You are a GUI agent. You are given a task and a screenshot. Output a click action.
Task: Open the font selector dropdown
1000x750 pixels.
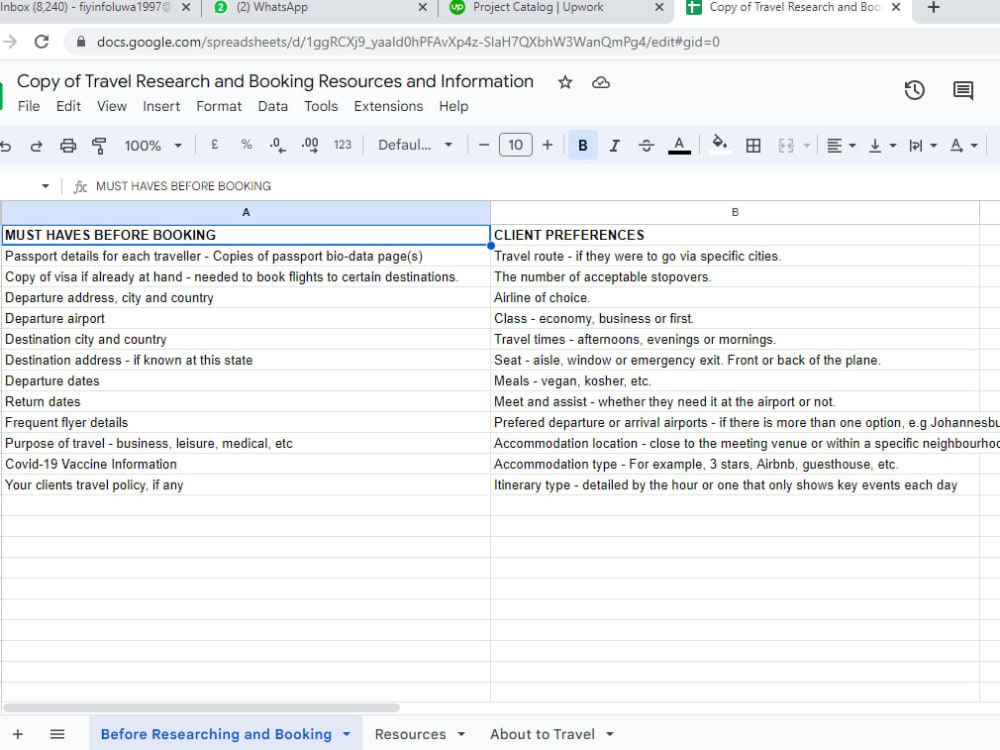(410, 145)
